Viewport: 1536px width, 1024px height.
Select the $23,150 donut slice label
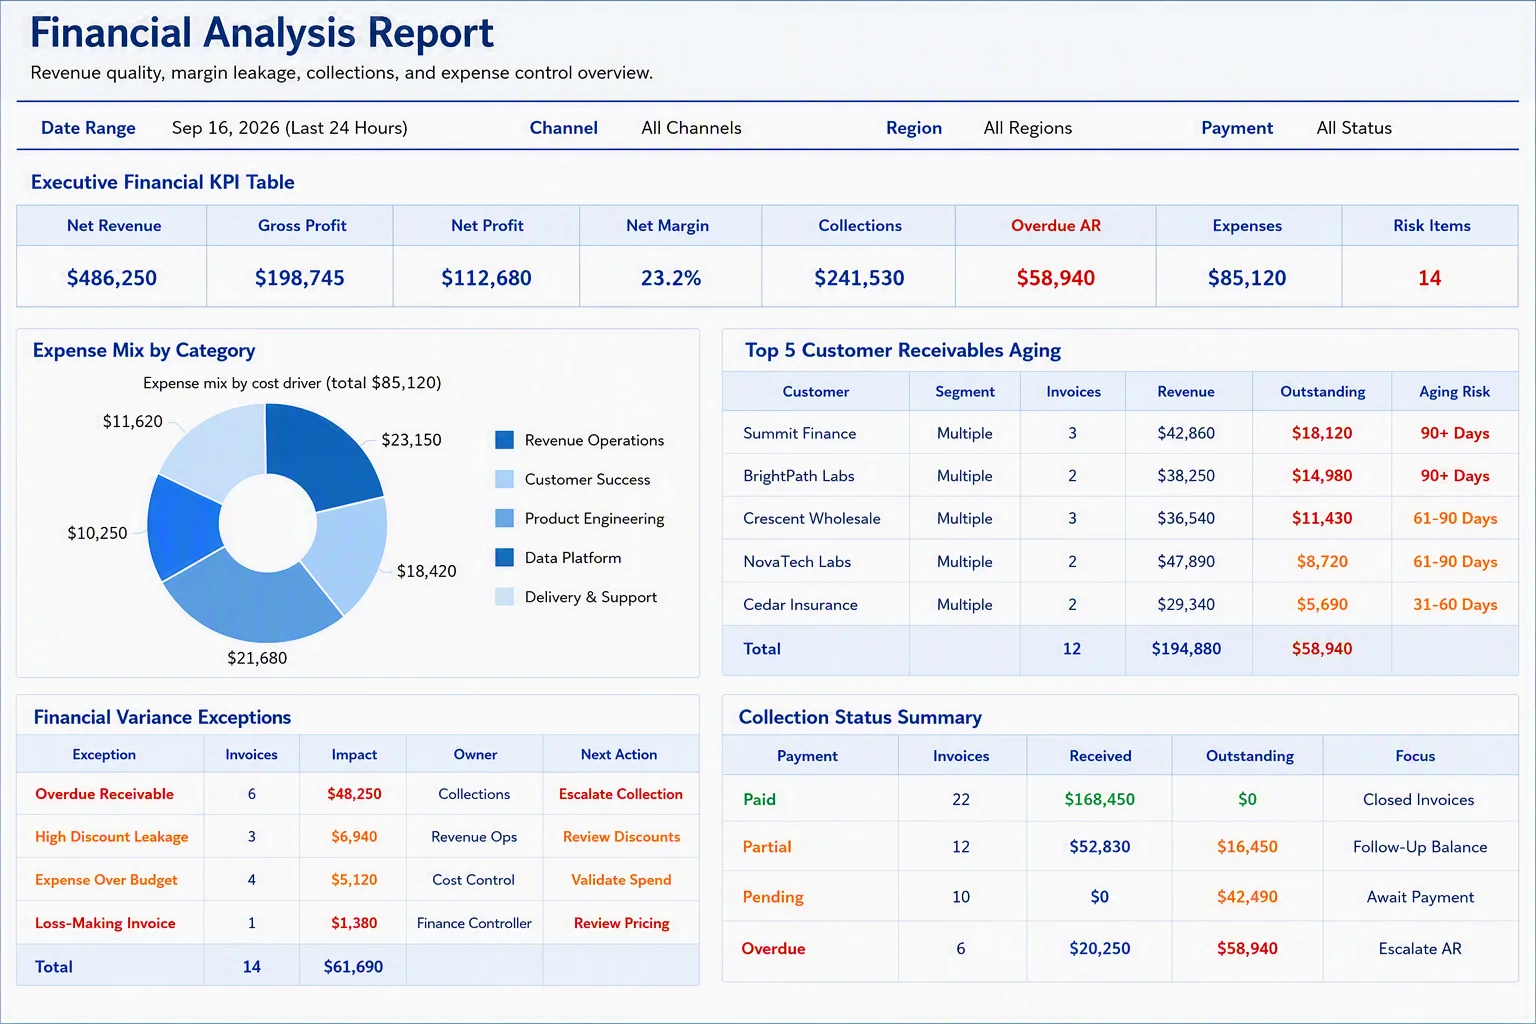pos(411,440)
